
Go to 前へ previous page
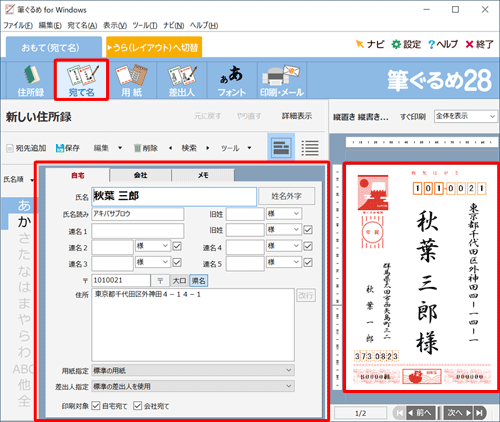coord(420,413)
